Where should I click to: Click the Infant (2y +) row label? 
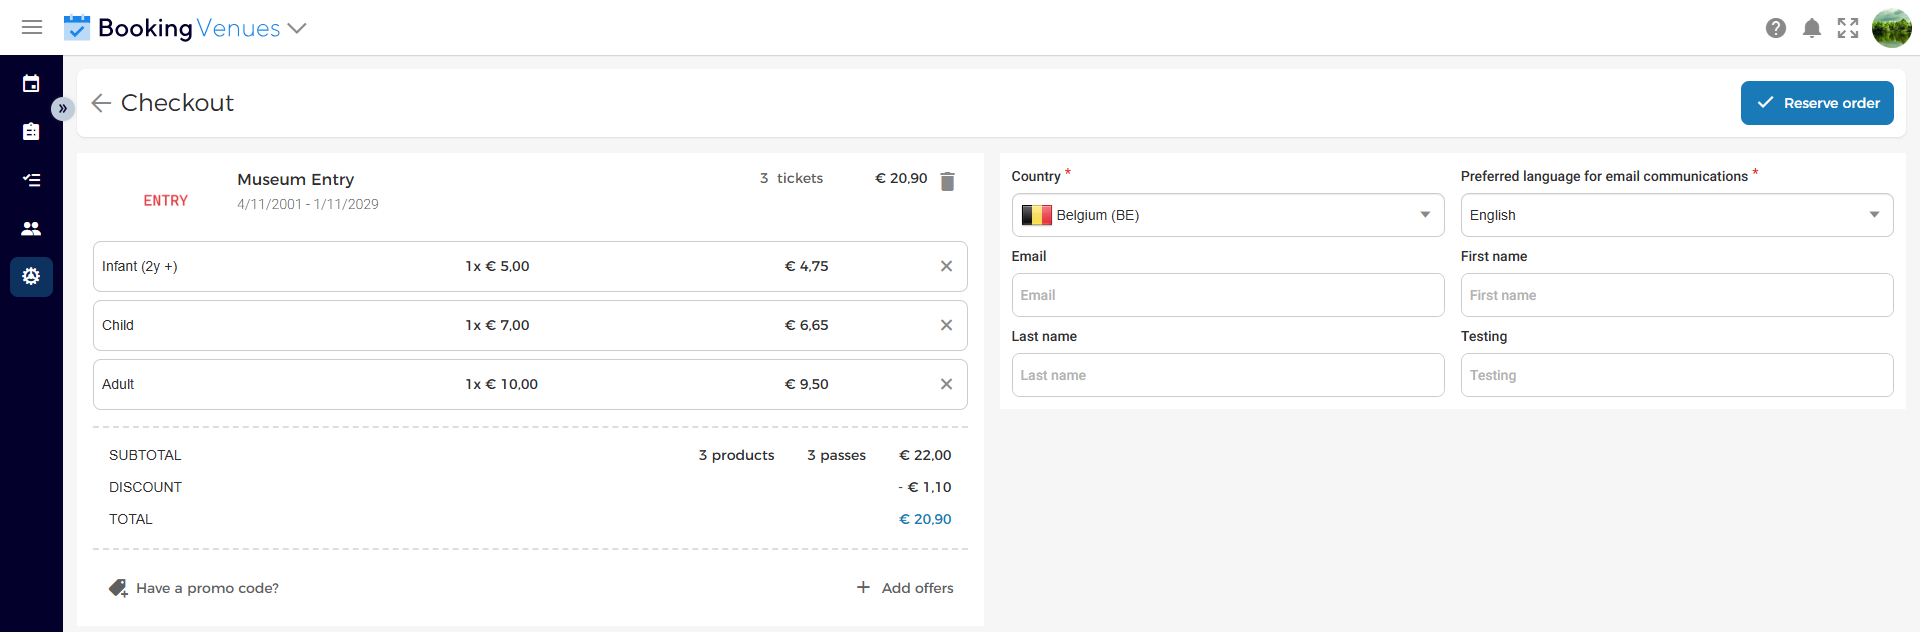140,266
